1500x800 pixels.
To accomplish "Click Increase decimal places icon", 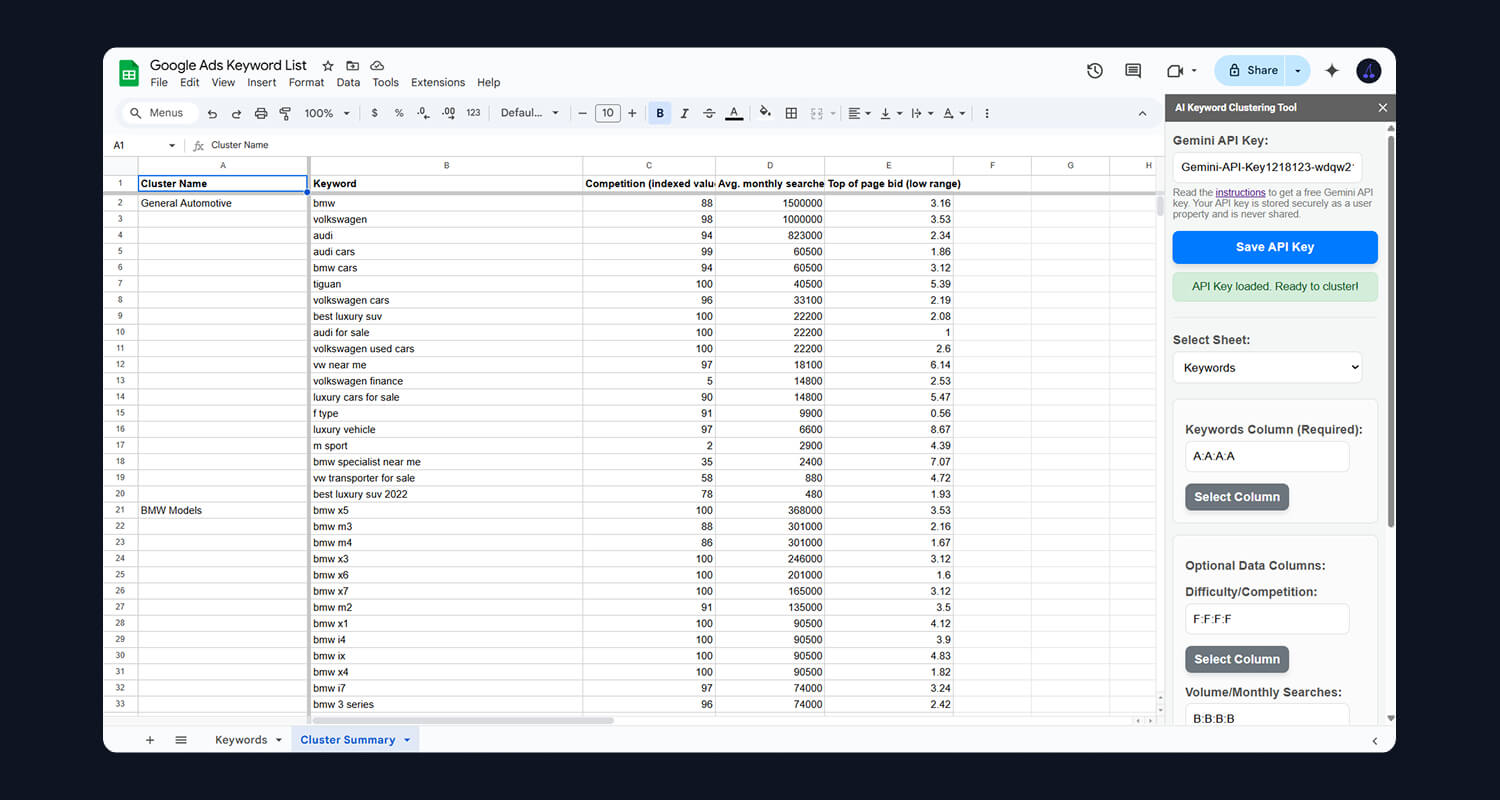I will point(448,113).
